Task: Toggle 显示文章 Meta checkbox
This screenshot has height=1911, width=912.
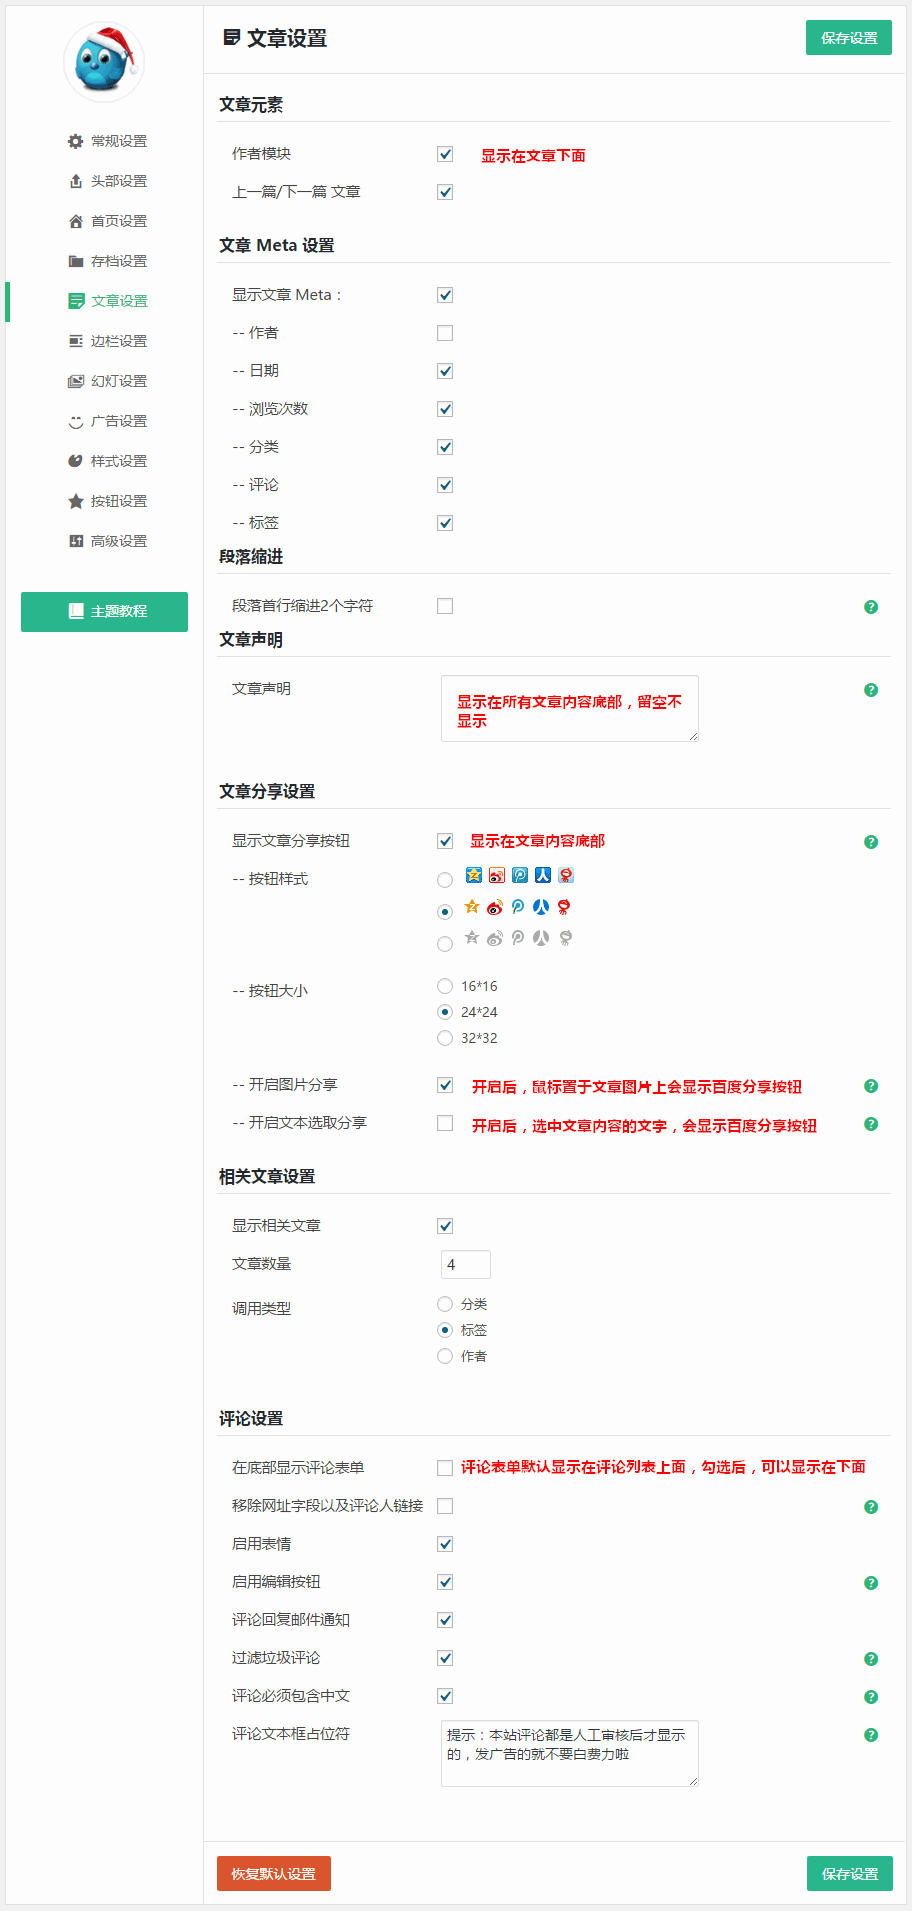Action: point(445,295)
